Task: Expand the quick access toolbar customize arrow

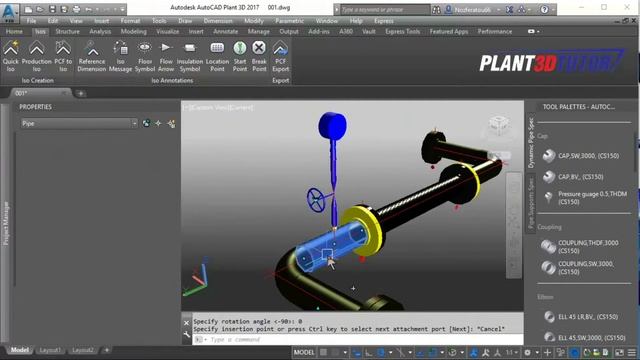Action: pyautogui.click(x=122, y=9)
